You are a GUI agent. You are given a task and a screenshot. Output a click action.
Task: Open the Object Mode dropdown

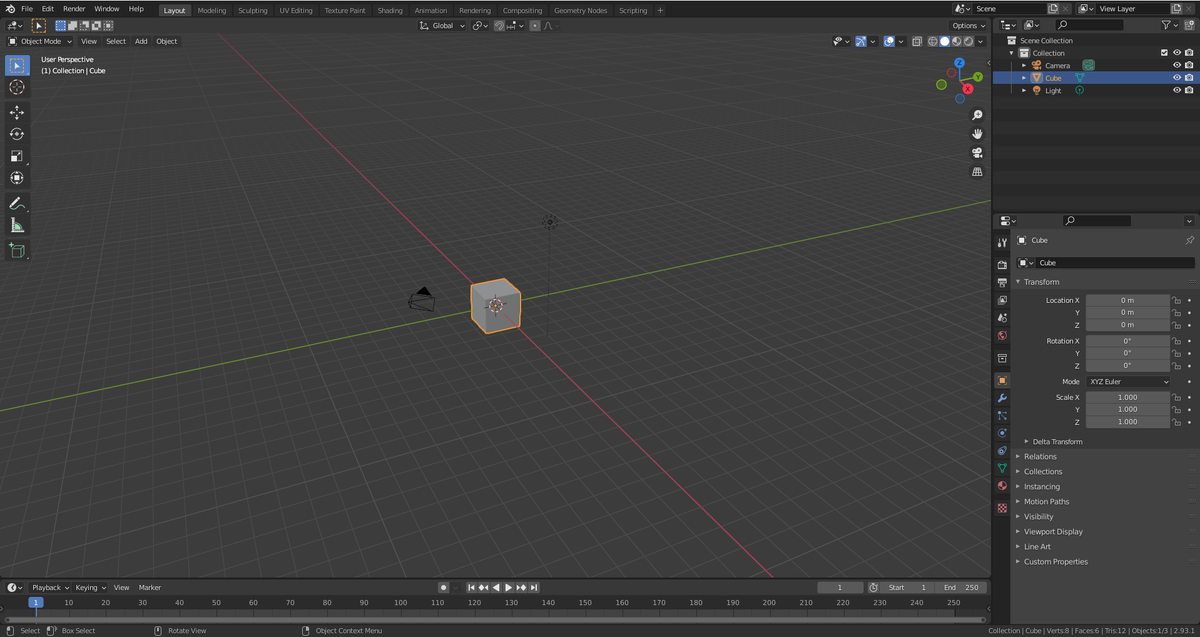point(40,41)
